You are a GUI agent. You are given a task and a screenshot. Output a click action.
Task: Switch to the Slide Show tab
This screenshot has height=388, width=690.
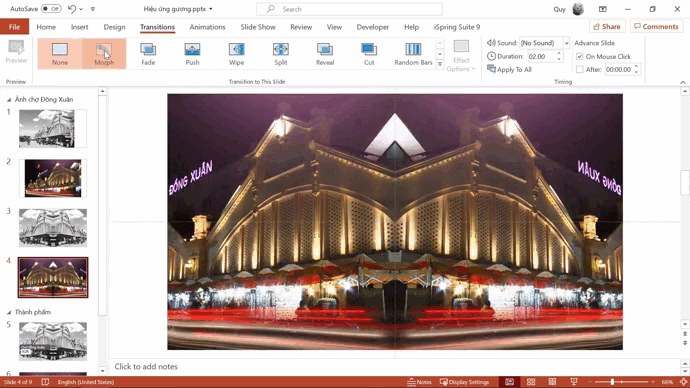[258, 27]
